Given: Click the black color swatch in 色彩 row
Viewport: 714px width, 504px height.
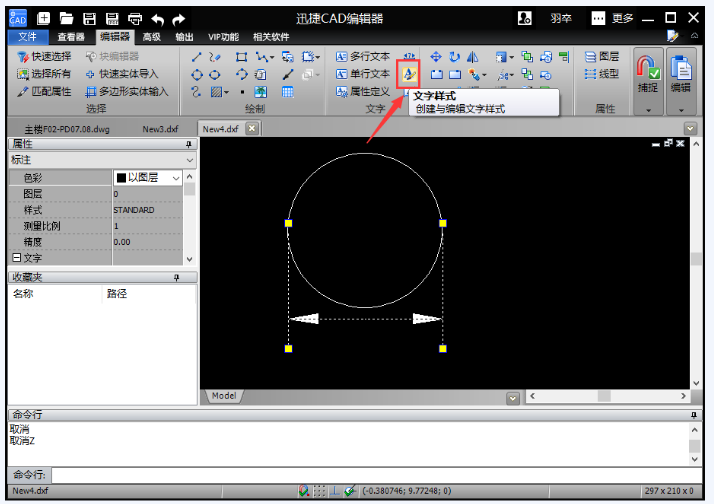Looking at the screenshot, I should tap(121, 177).
